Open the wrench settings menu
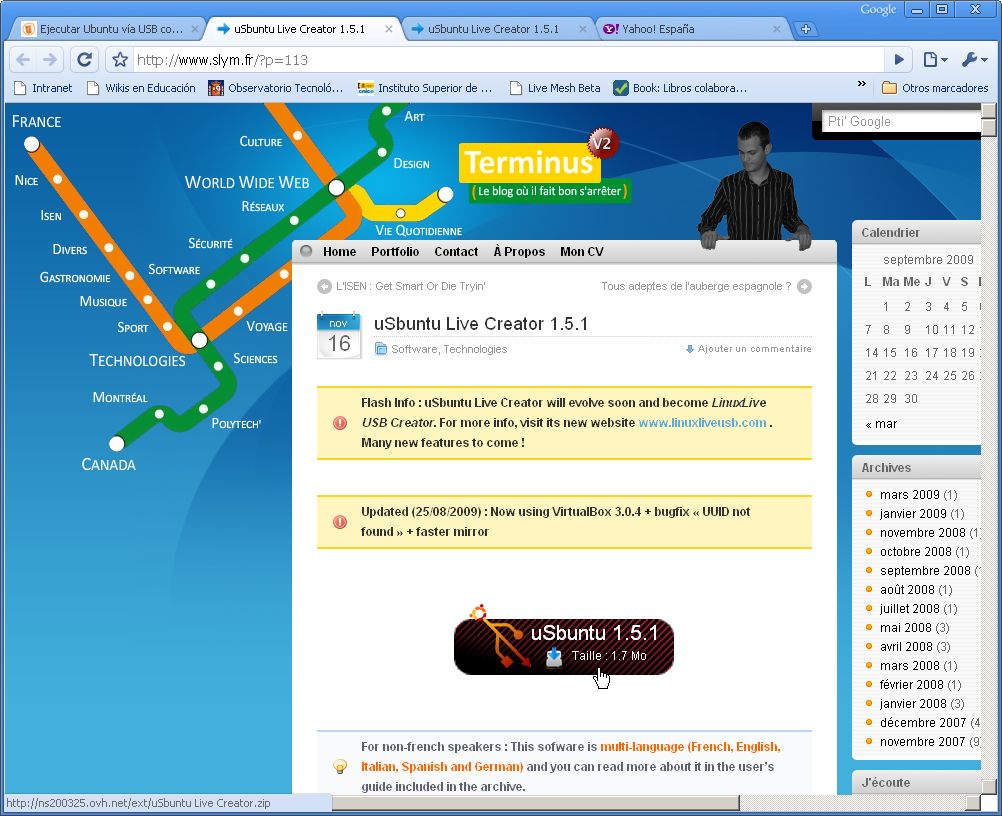Image resolution: width=1002 pixels, height=816 pixels. click(x=974, y=60)
